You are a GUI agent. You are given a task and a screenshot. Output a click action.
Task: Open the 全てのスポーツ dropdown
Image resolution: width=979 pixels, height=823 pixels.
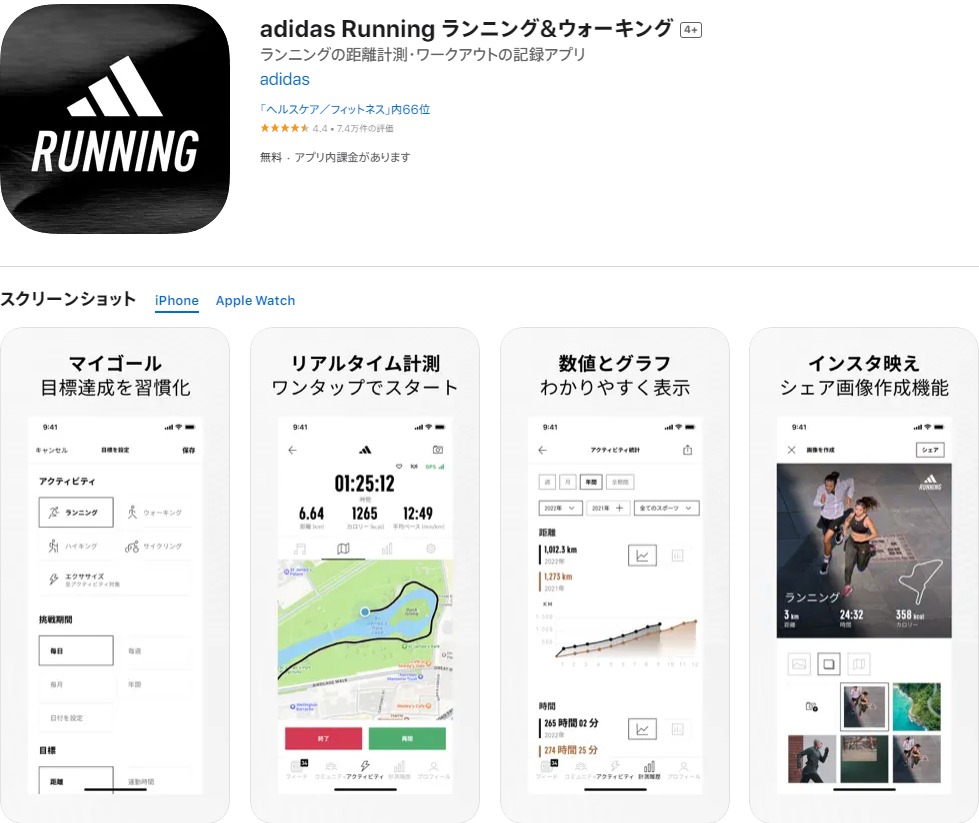[x=666, y=508]
